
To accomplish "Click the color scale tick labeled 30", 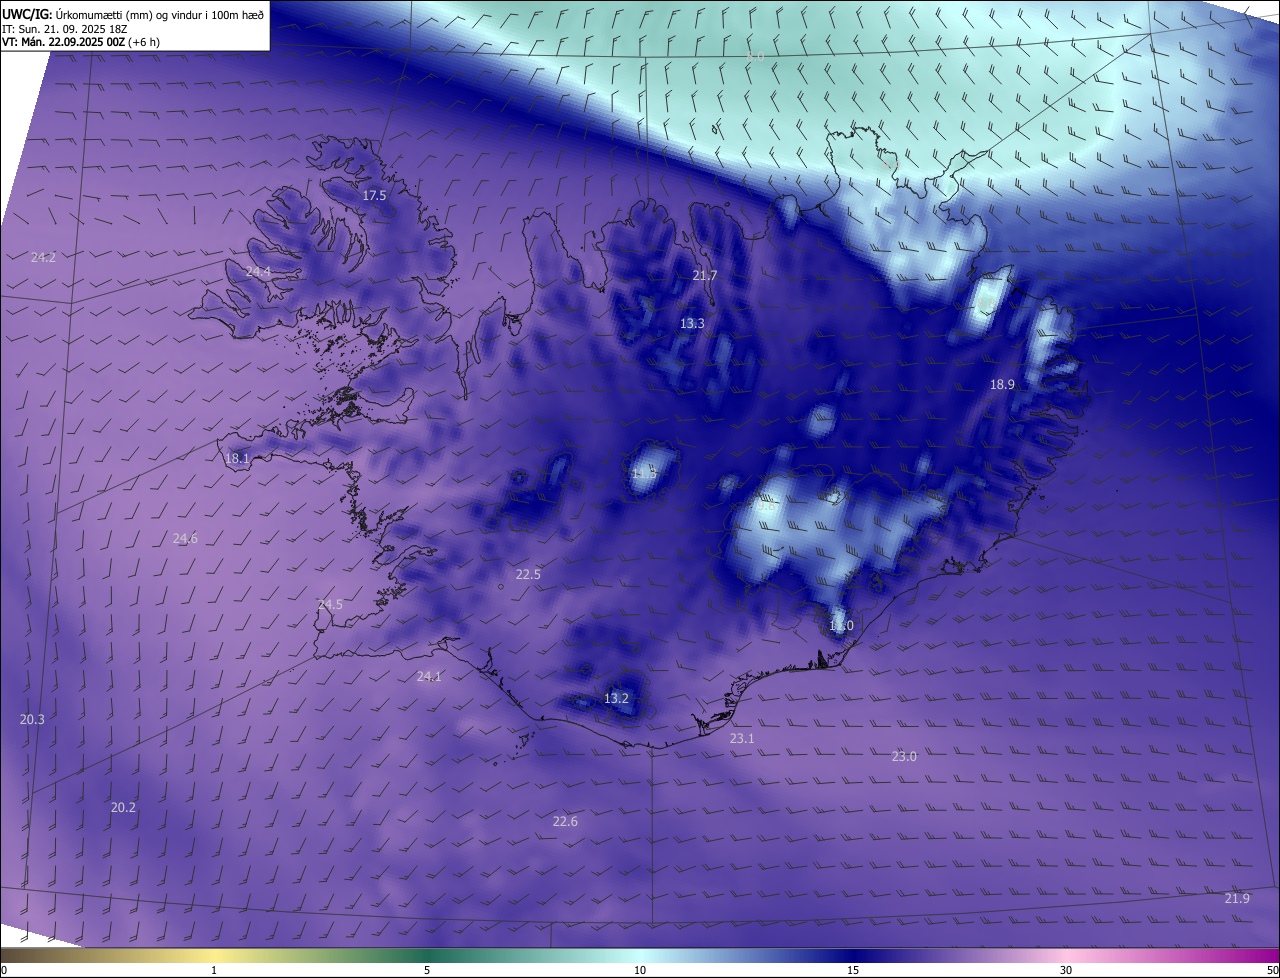I will pos(1066,970).
